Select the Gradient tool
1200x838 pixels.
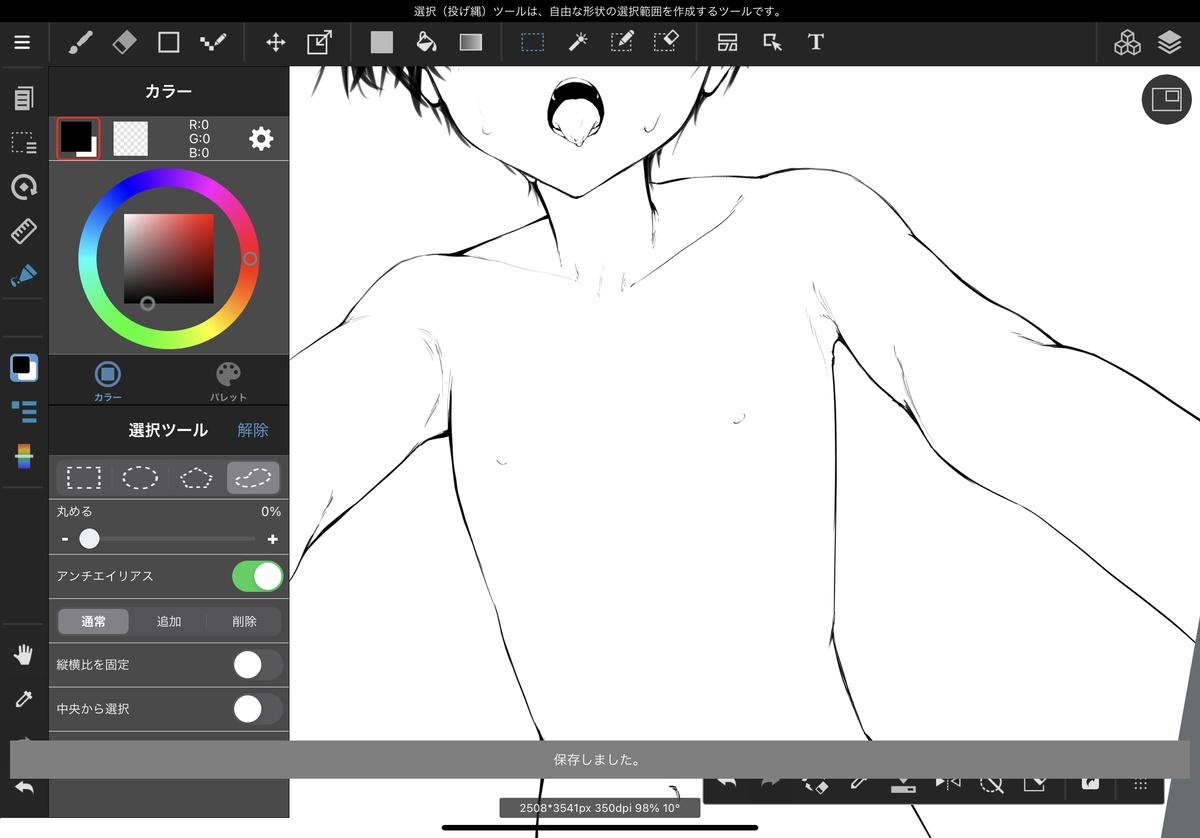pos(470,42)
